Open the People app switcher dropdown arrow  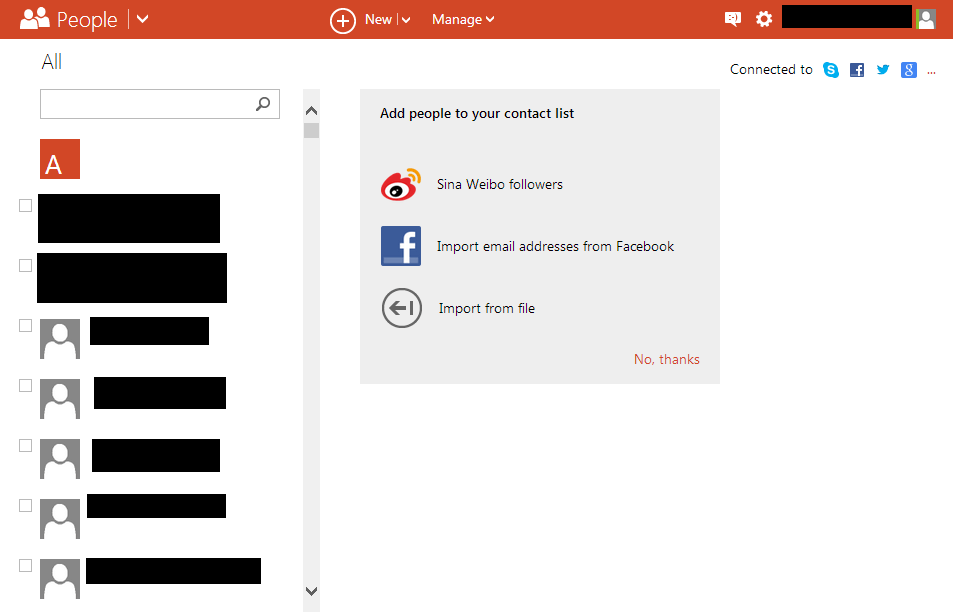142,19
